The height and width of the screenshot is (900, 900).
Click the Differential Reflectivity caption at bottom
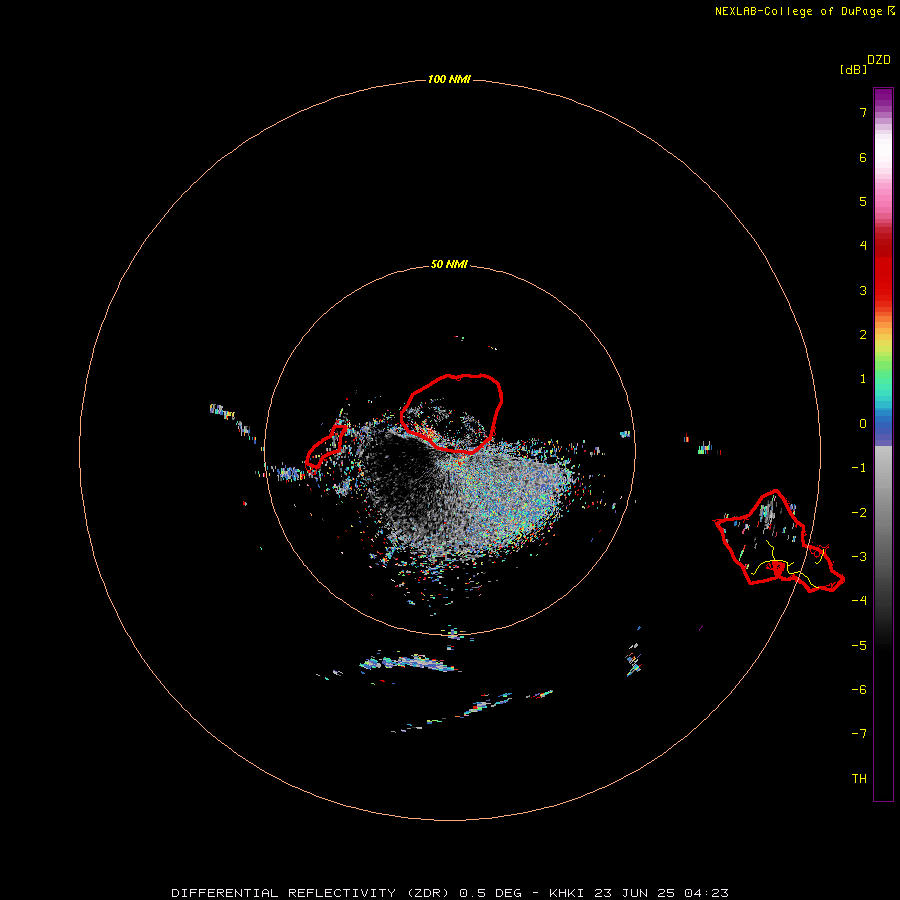pos(450,893)
